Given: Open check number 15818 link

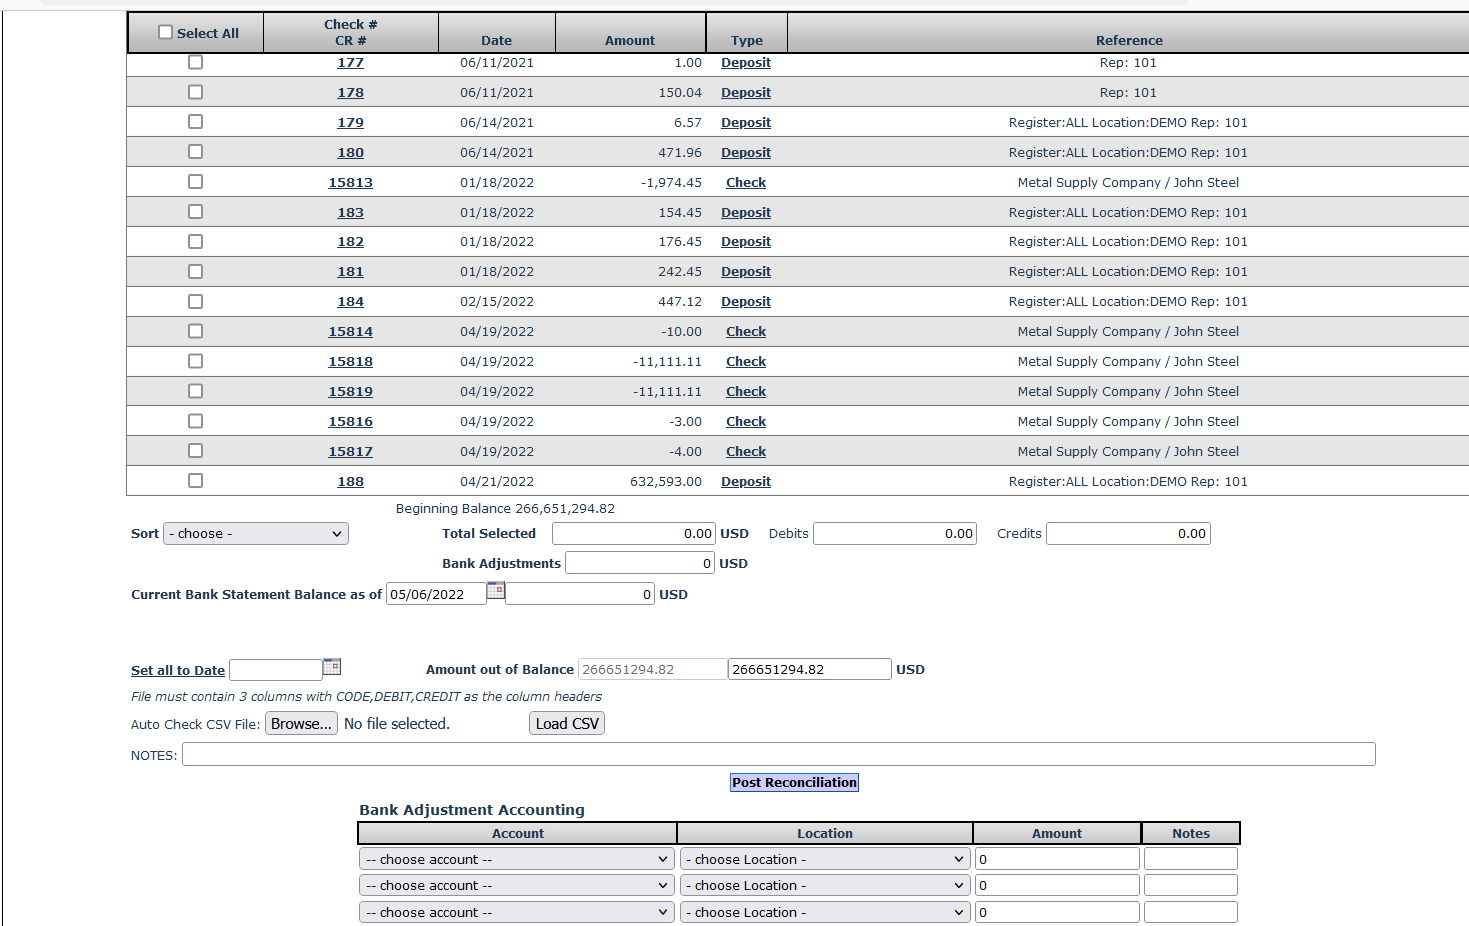Looking at the screenshot, I should [x=350, y=362].
